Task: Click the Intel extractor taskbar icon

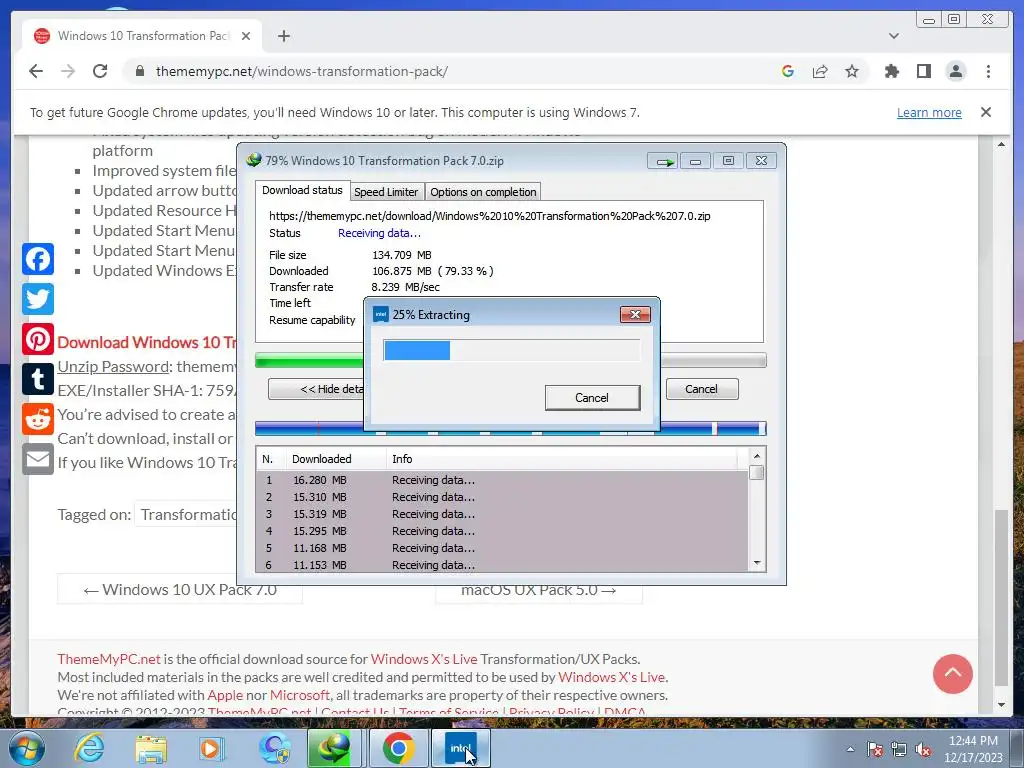Action: [460, 748]
